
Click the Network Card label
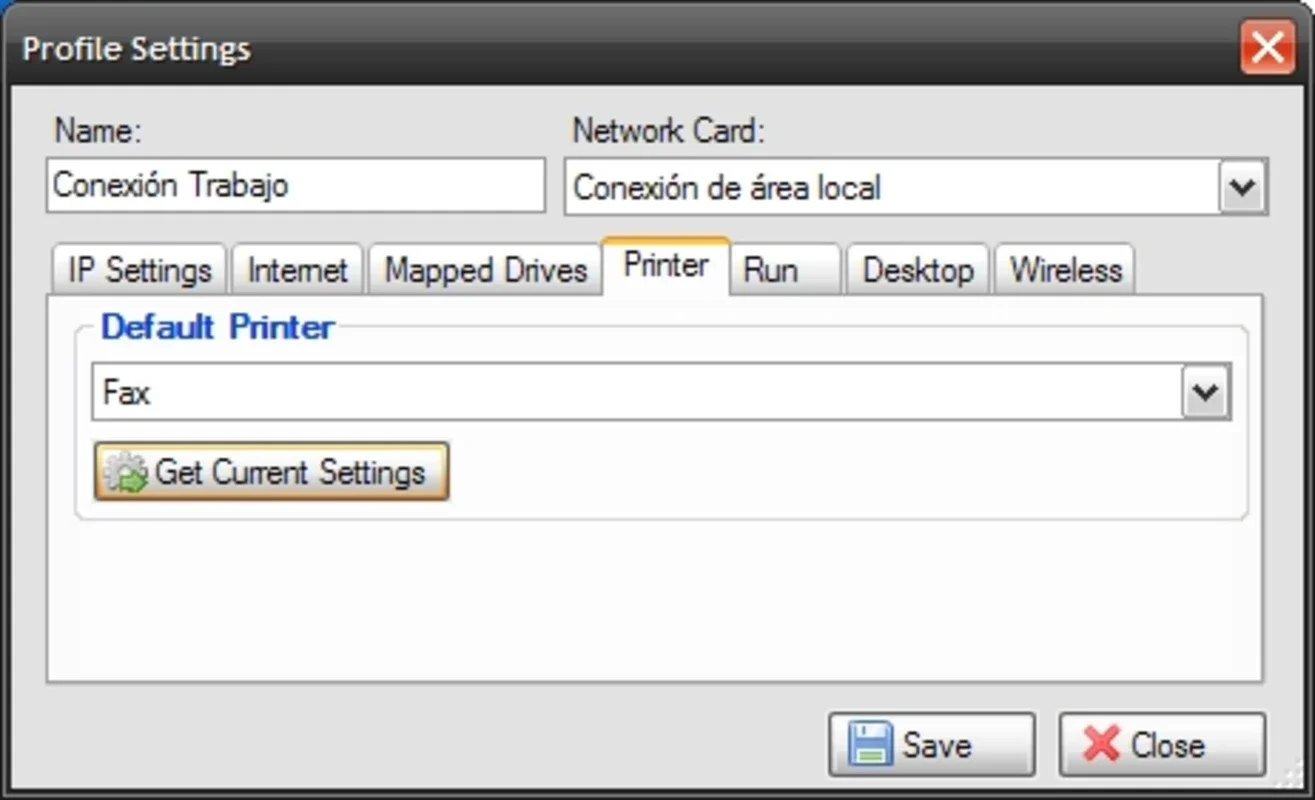(x=668, y=131)
